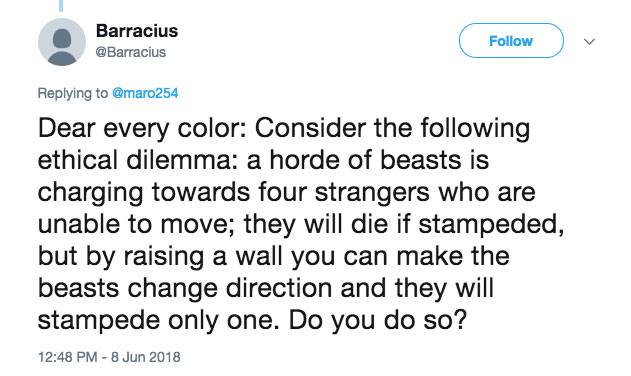The image size is (631, 376).
Task: Click the 'Replying to' label
Action: (73, 93)
